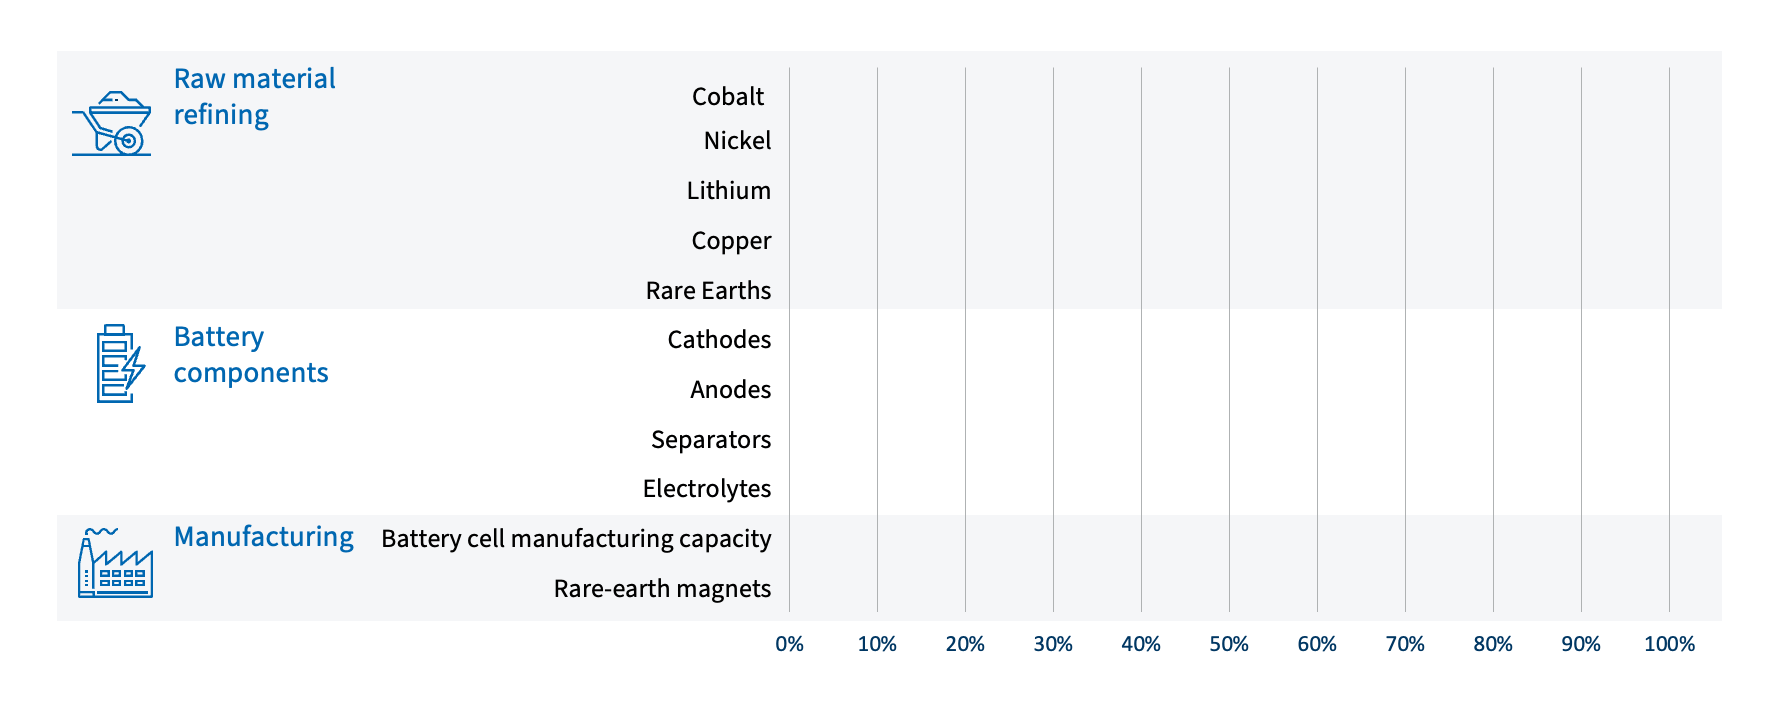This screenshot has height=720, width=1783.
Task: Open the Manufacturing section heading
Action: pos(263,537)
